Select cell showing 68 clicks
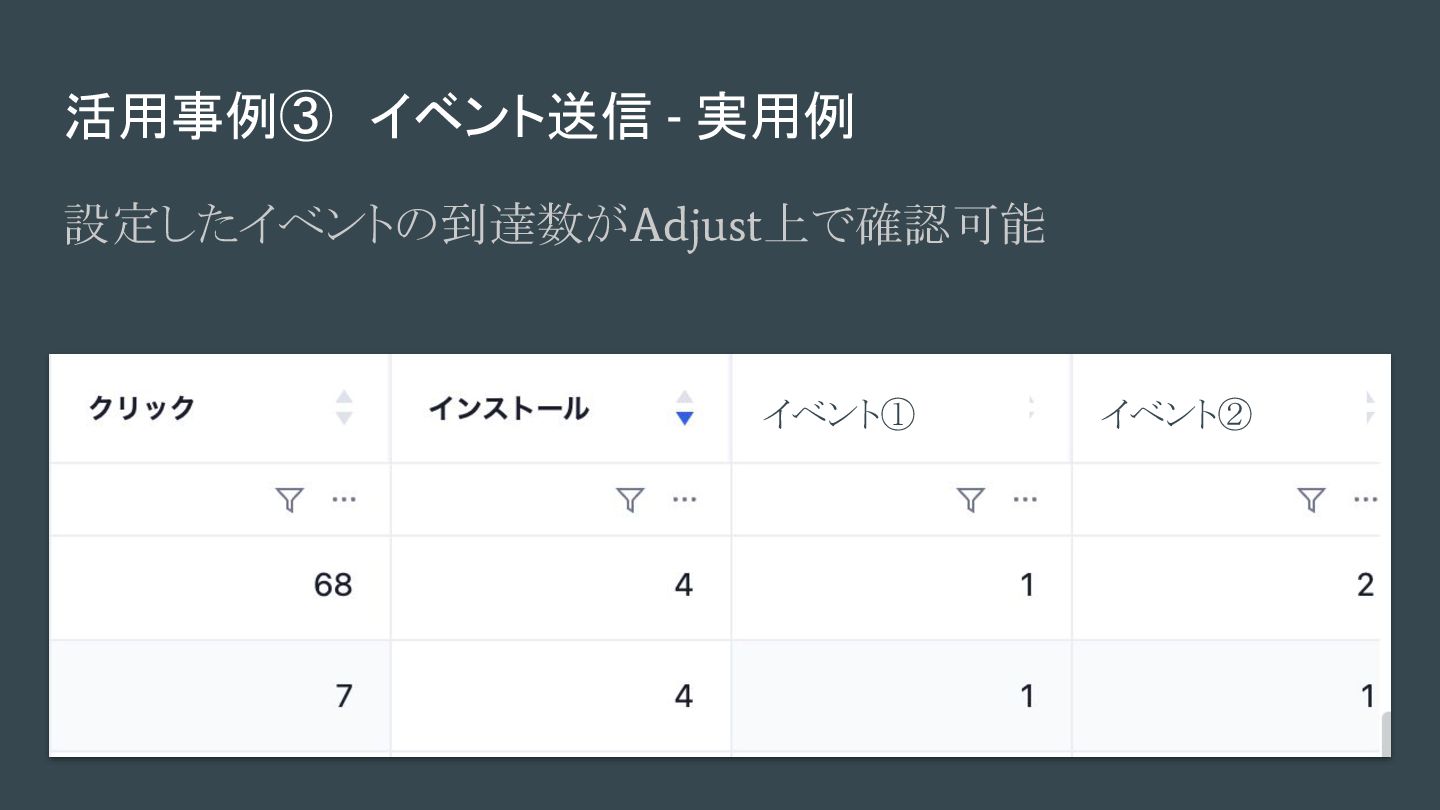The width and height of the screenshot is (1440, 810). (x=219, y=587)
